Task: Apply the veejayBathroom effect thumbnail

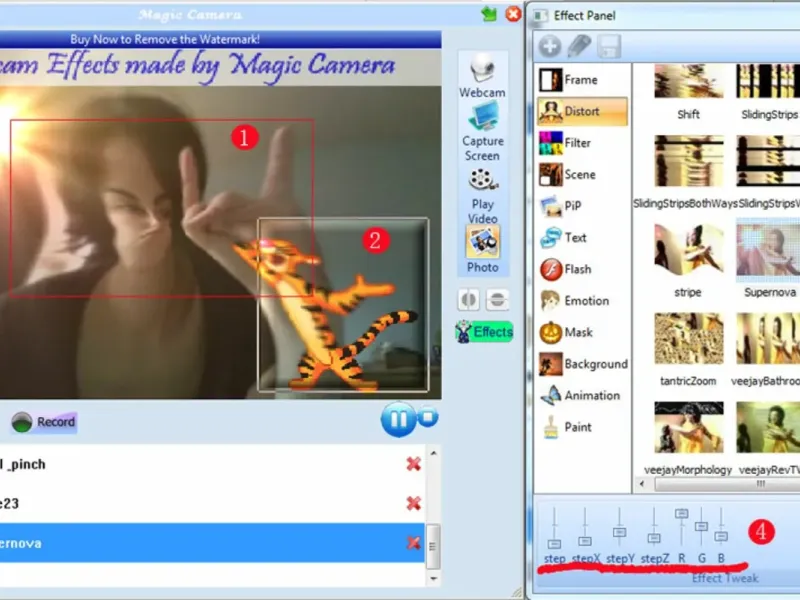Action: 768,338
